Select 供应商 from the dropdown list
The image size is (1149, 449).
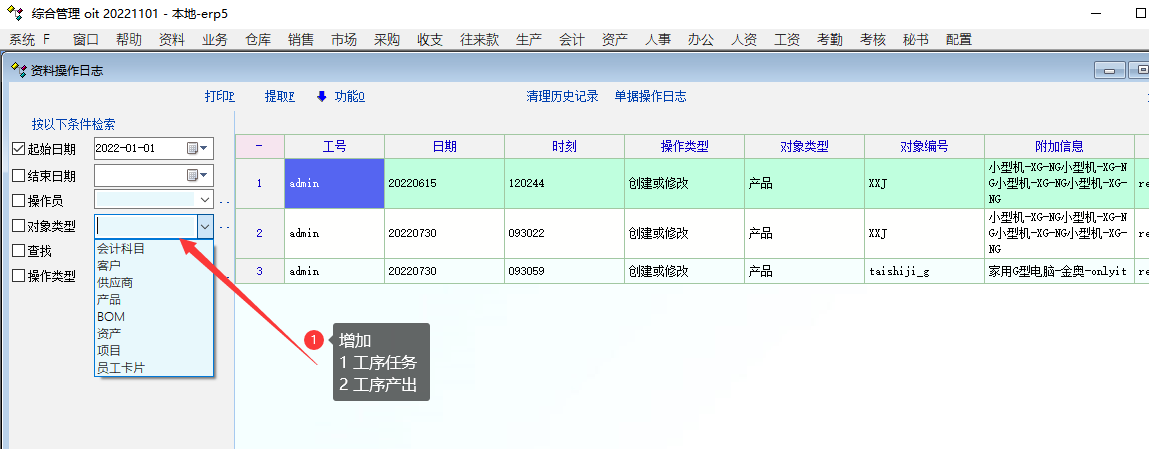coord(115,283)
